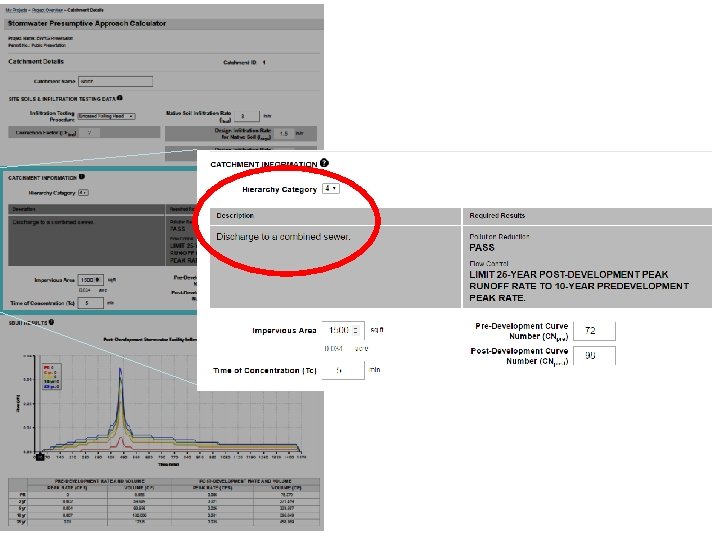Click Time of Concentration field in the enlarged callout
Viewport: 720px width, 540px height.
tap(343, 370)
